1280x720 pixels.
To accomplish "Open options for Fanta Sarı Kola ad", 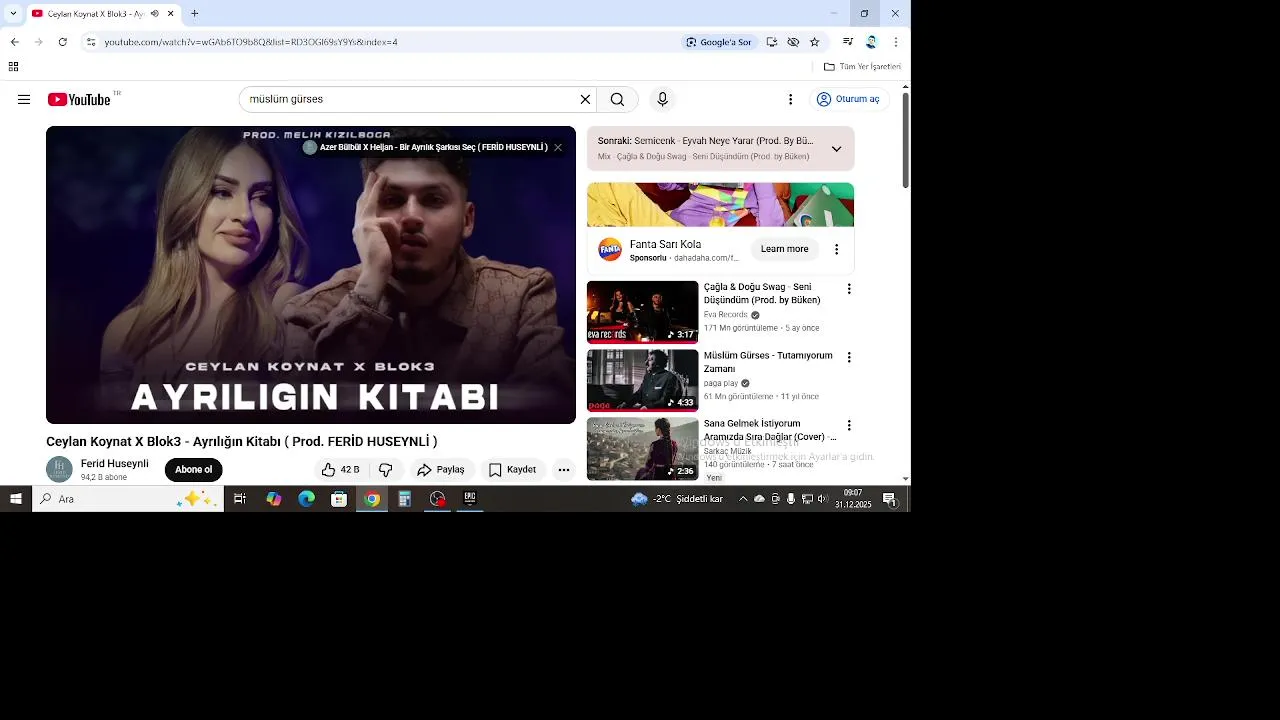I will (836, 249).
